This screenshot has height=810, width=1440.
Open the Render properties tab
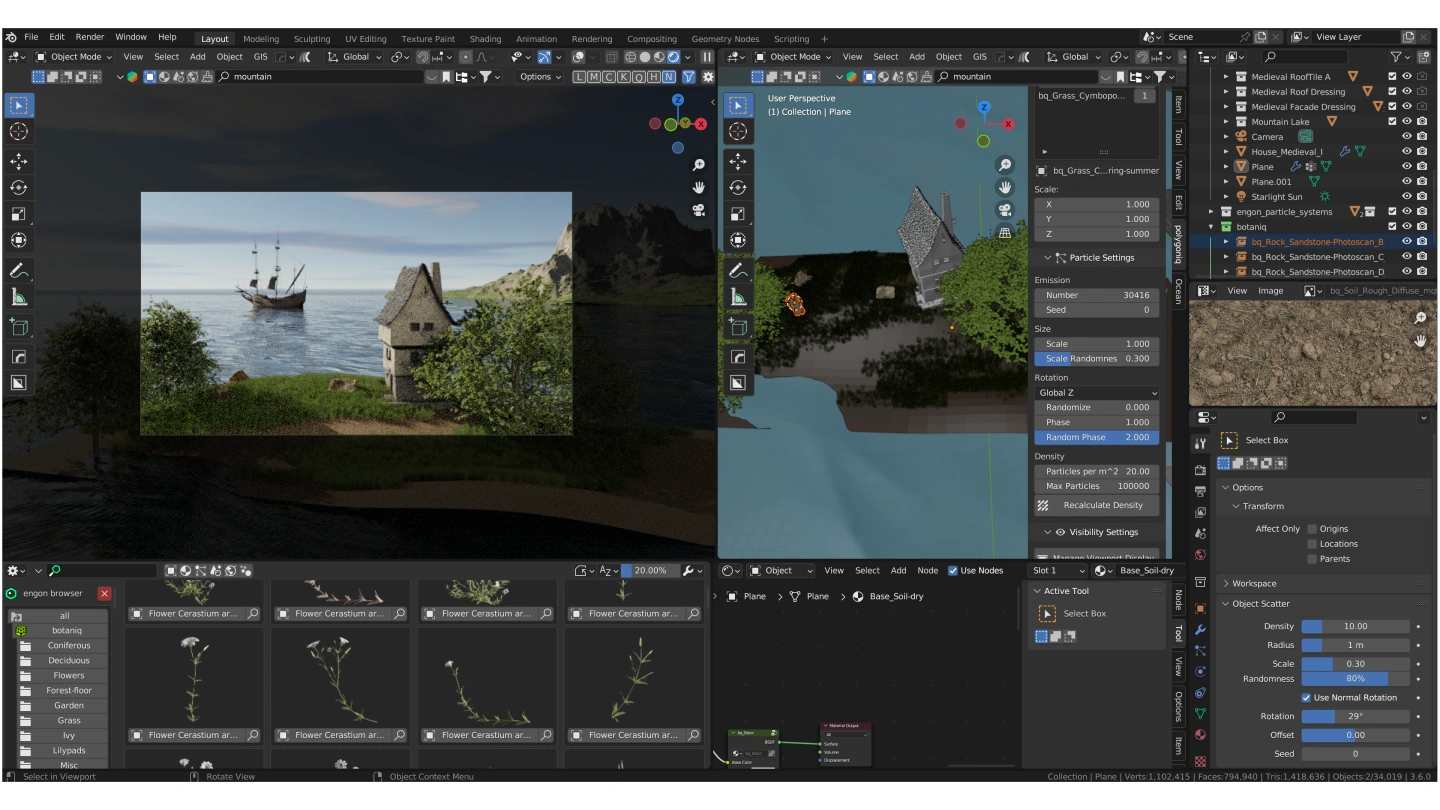pyautogui.click(x=1201, y=469)
